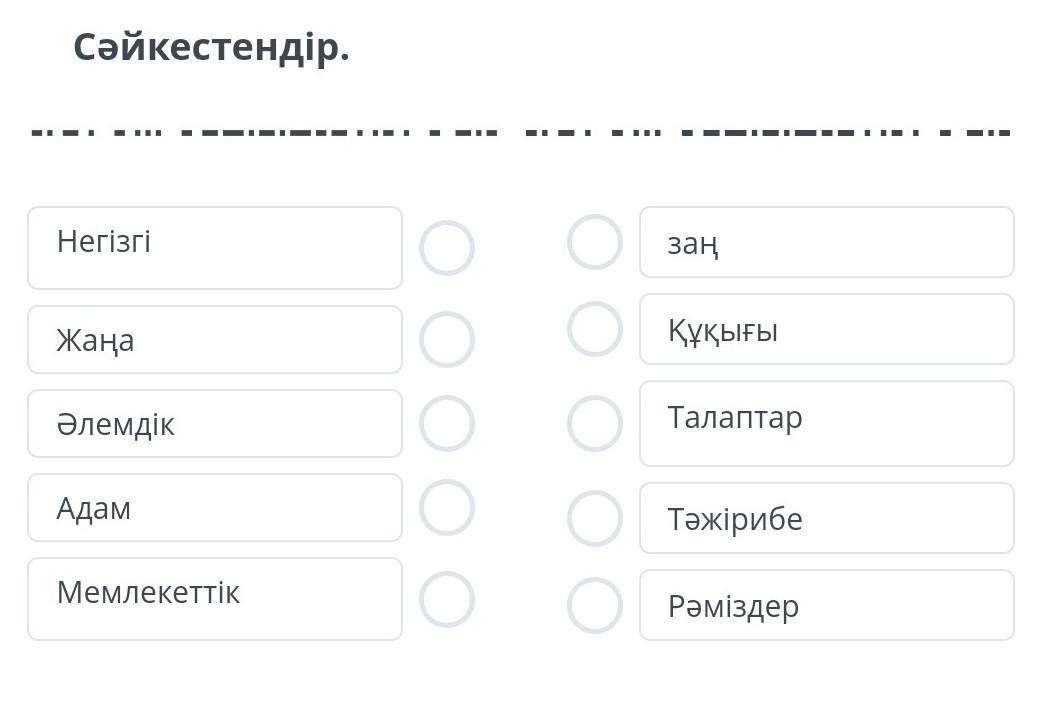Select the circle next to Мемлекеттік
Image resolution: width=1060 pixels, height=728 pixels.
(446, 599)
